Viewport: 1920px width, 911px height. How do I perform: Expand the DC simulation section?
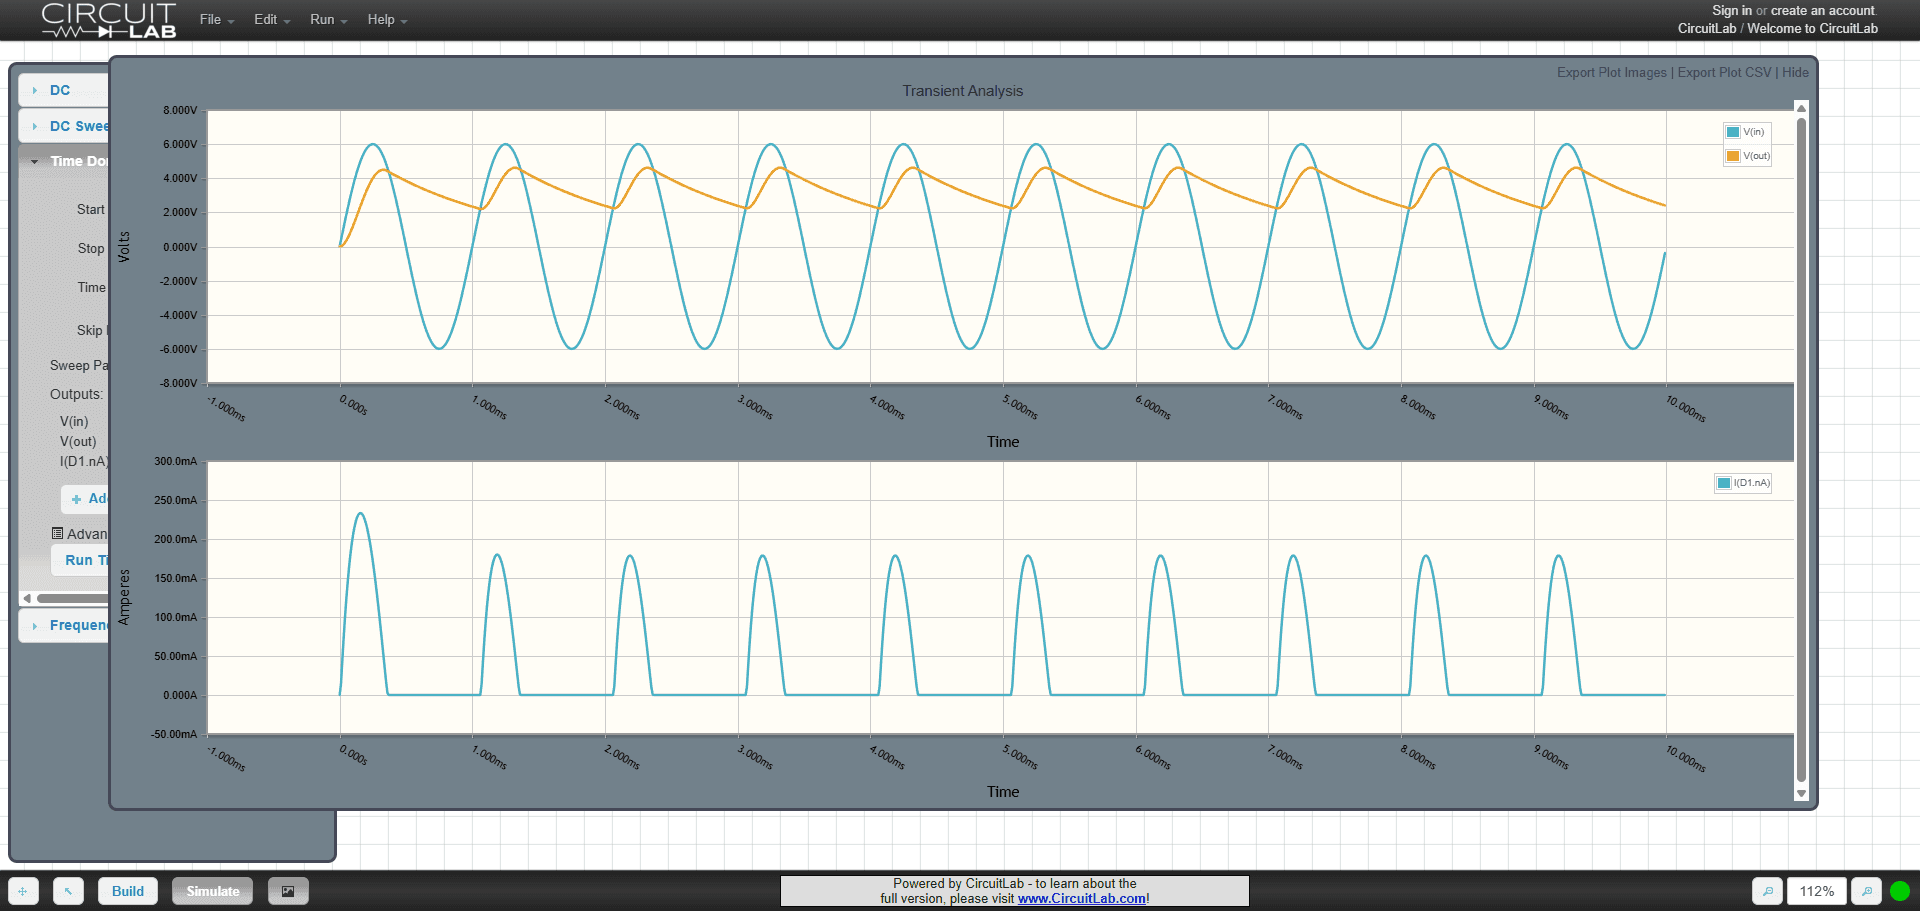pos(63,90)
